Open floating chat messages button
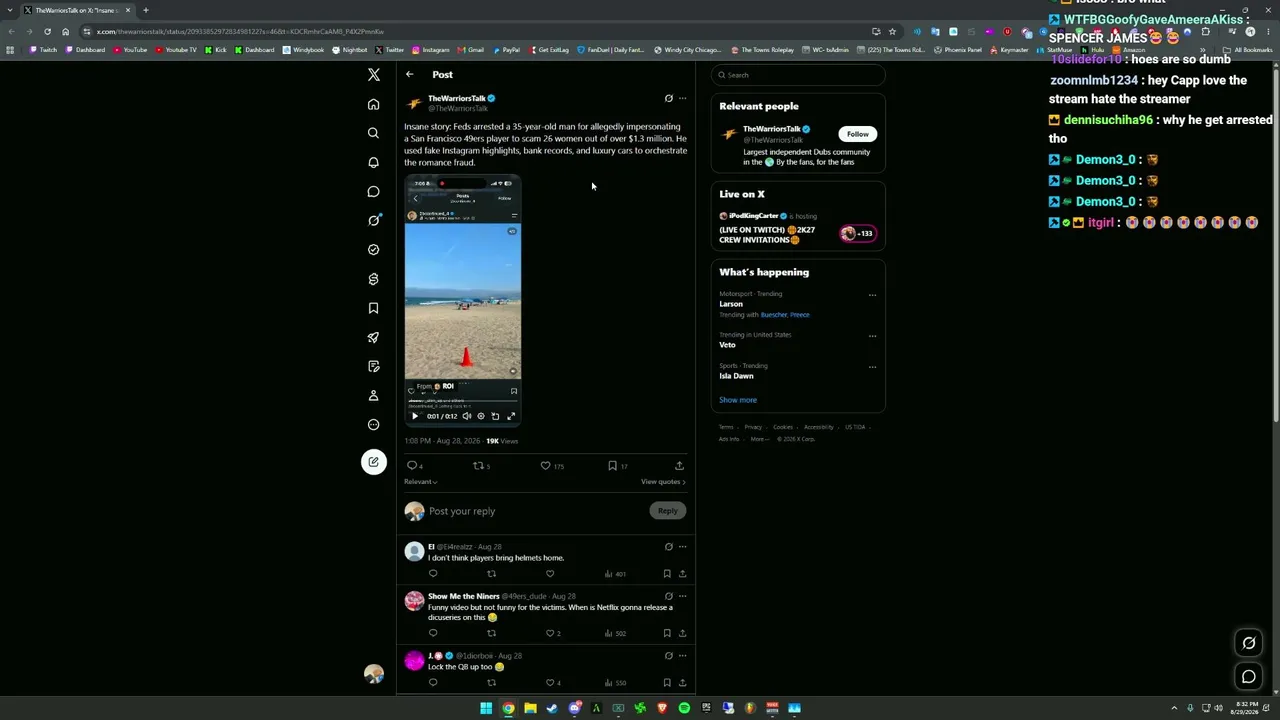The height and width of the screenshot is (720, 1280). point(1249,677)
